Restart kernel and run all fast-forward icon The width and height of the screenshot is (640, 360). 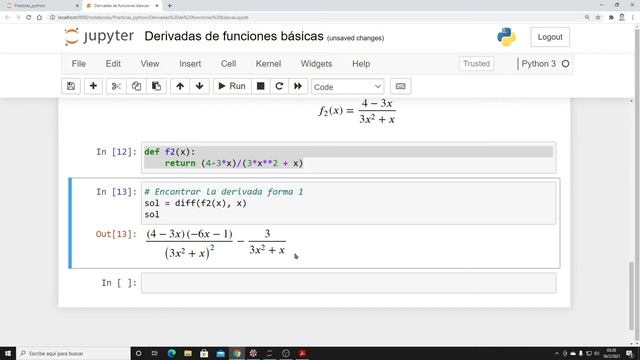298,86
